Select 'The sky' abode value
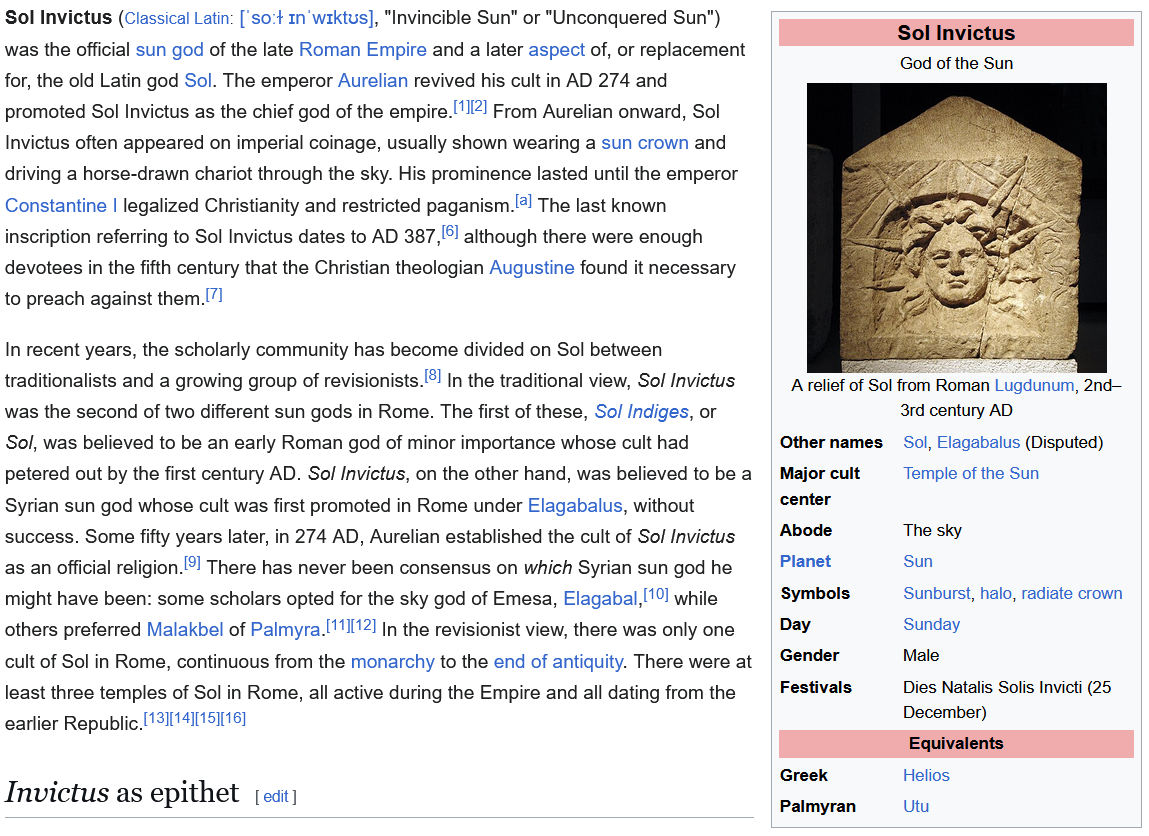 [932, 530]
